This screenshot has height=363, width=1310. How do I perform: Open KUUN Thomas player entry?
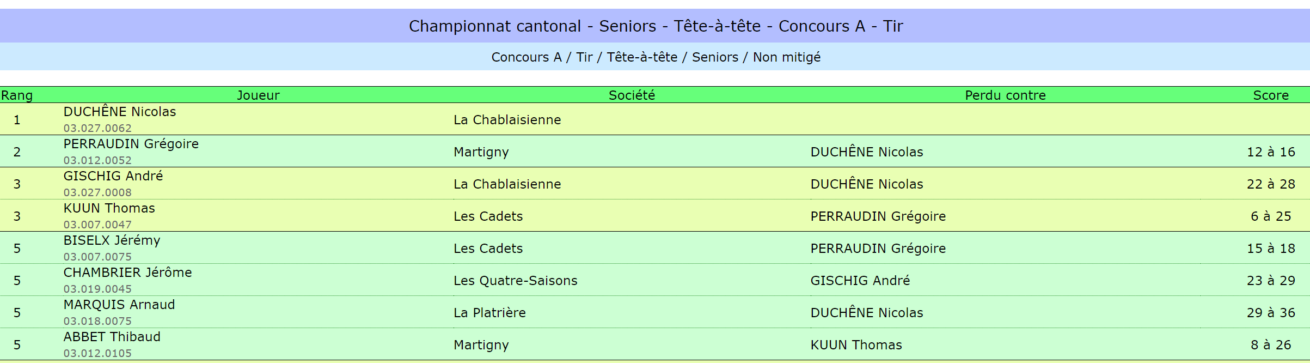click(109, 208)
